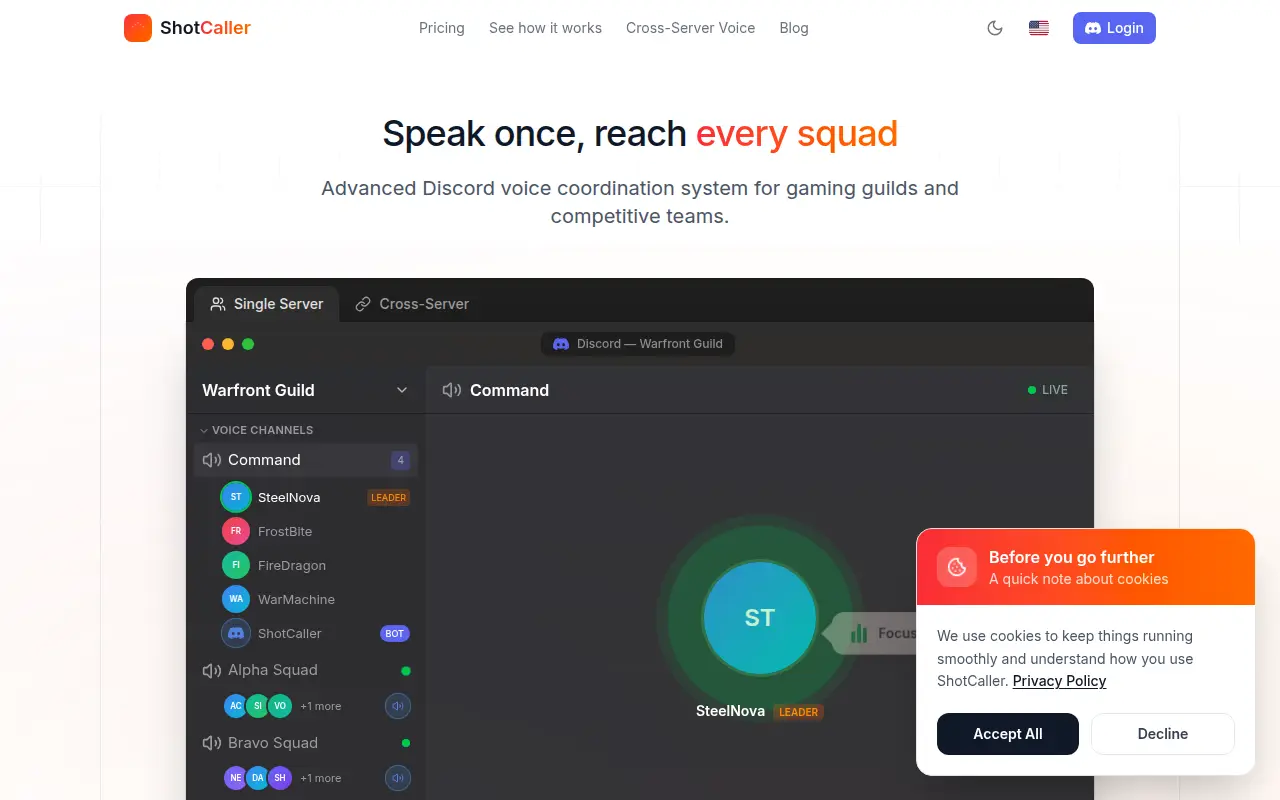Screen dimensions: 1280x800
Task: Click the SteelNova ST avatar in sidebar
Action: tap(236, 497)
